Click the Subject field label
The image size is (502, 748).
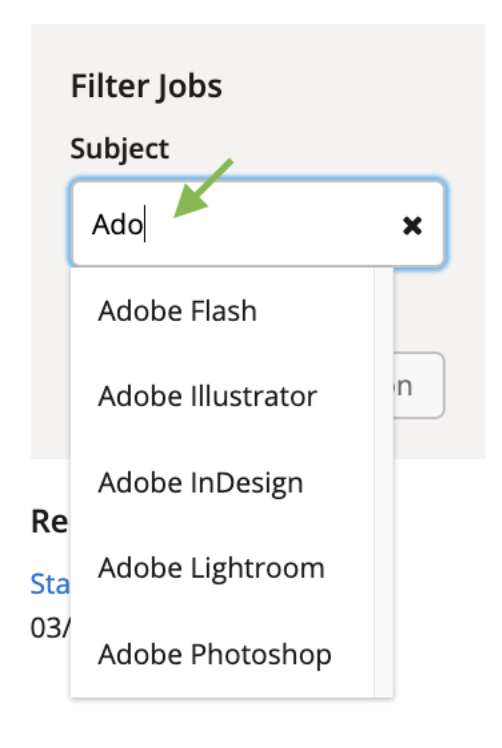point(120,148)
